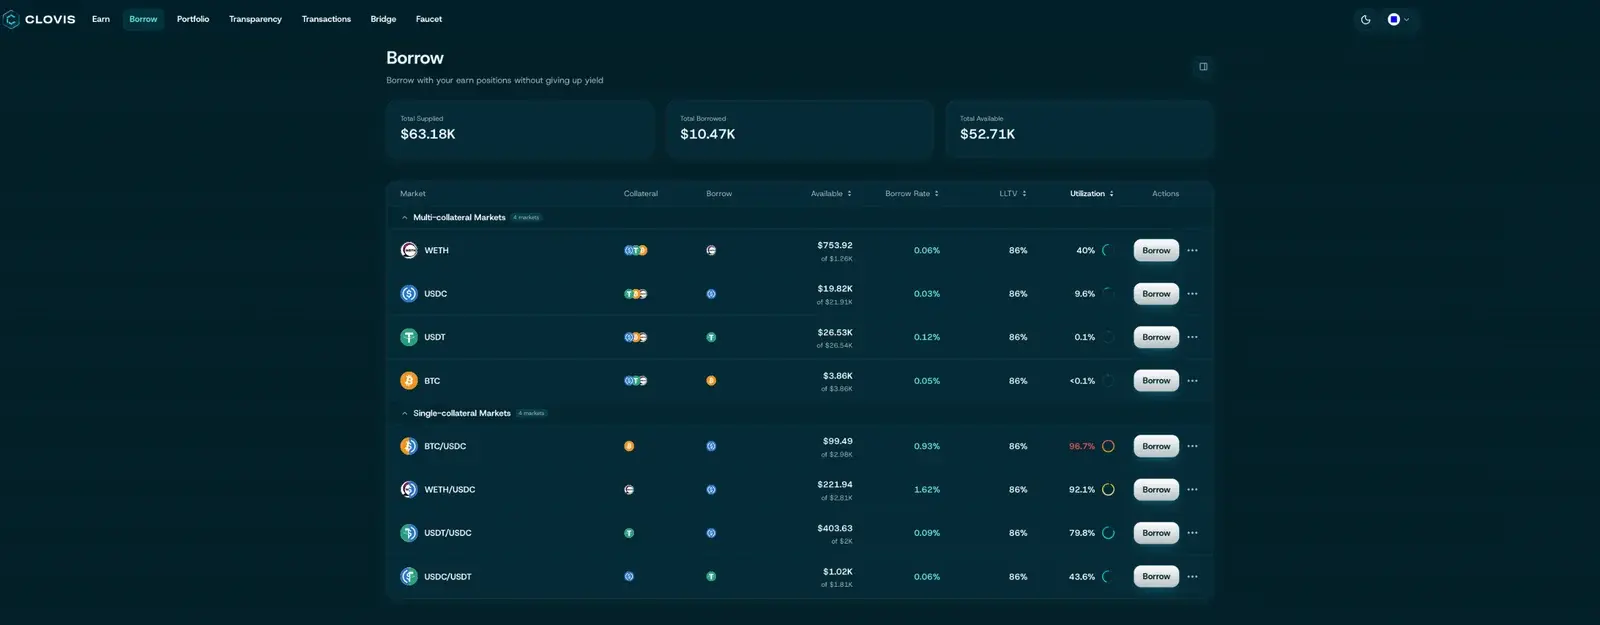Sort table by LLTV column
The width and height of the screenshot is (1600, 625).
pos(1013,194)
